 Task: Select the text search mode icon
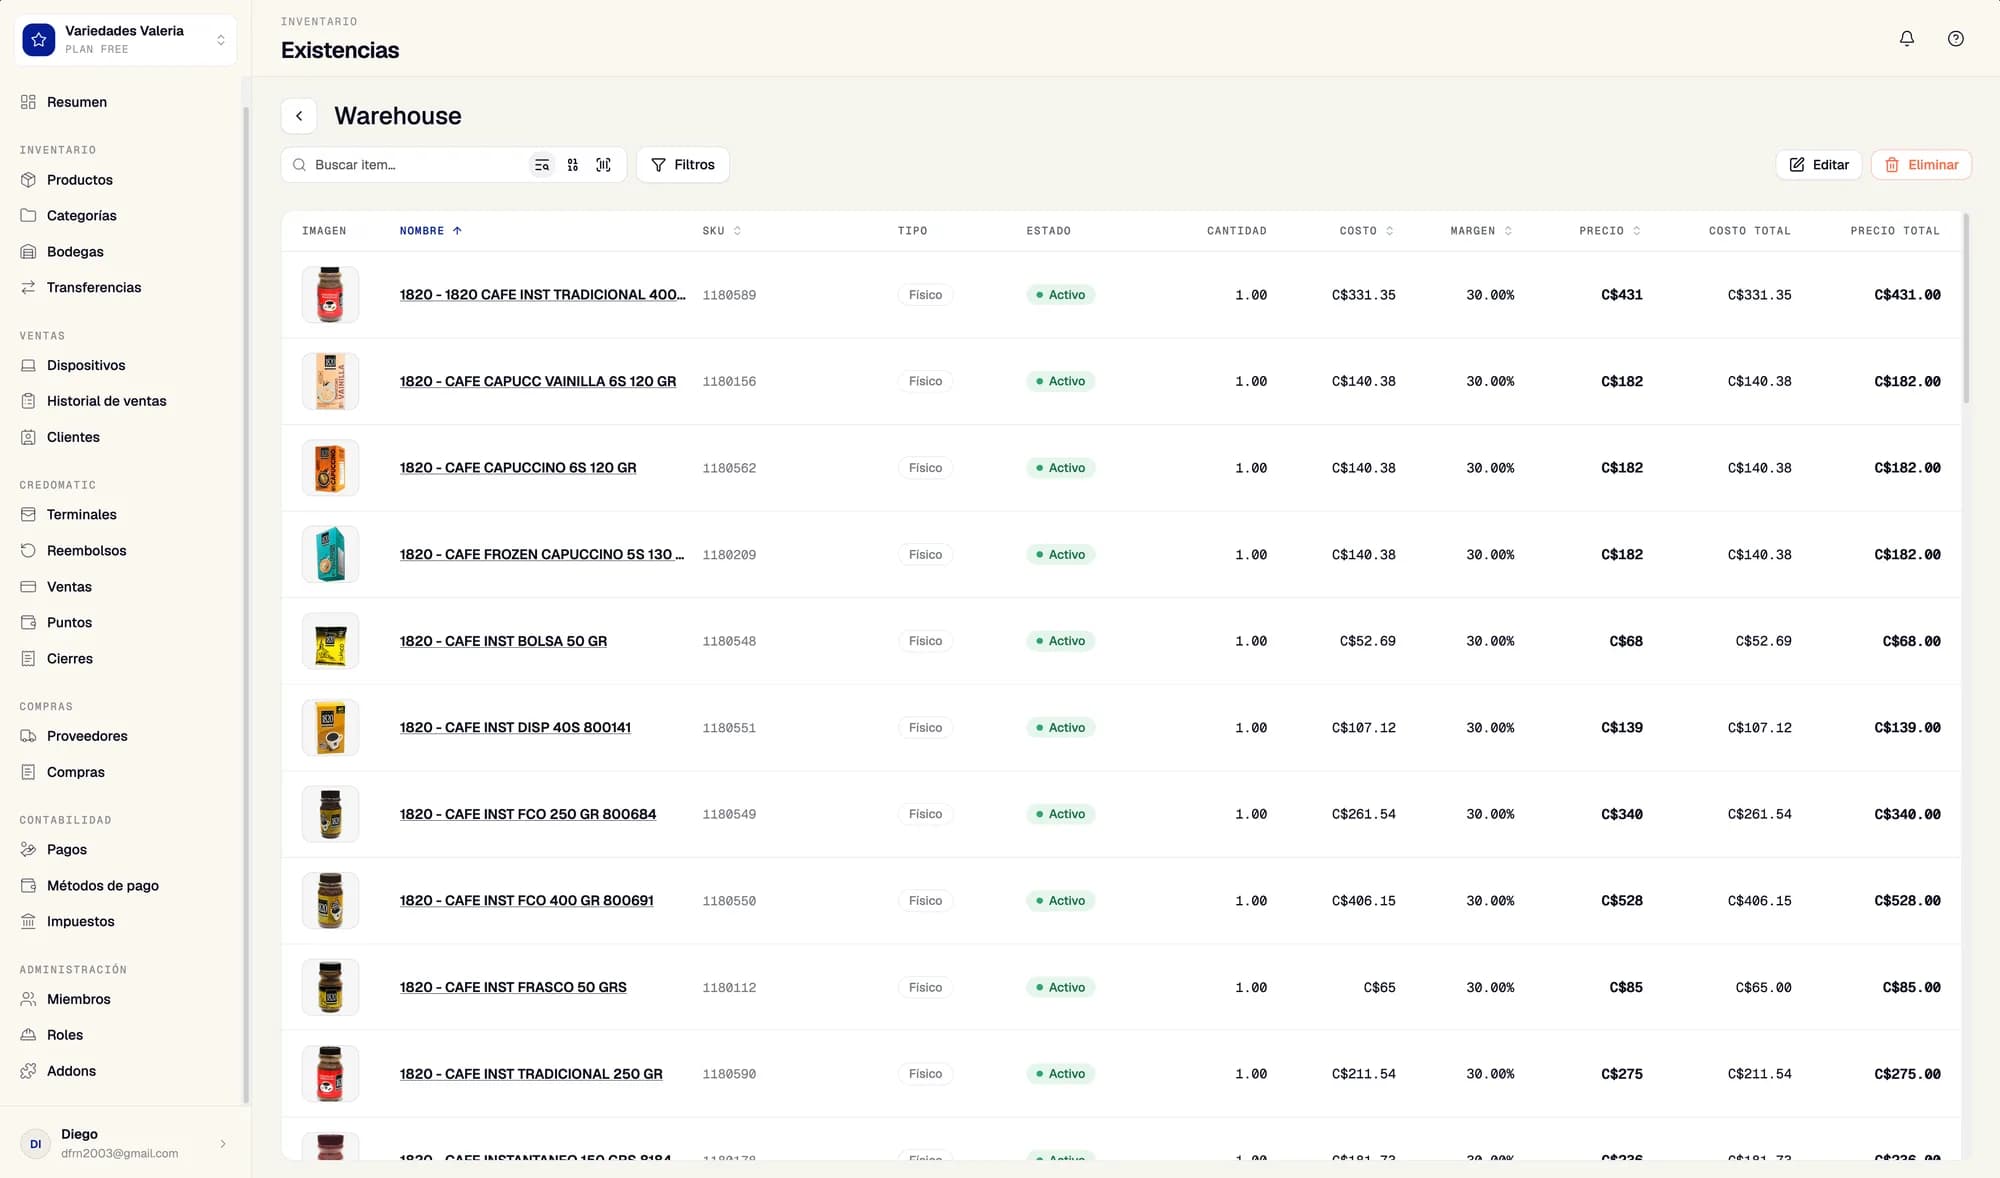[x=542, y=165]
